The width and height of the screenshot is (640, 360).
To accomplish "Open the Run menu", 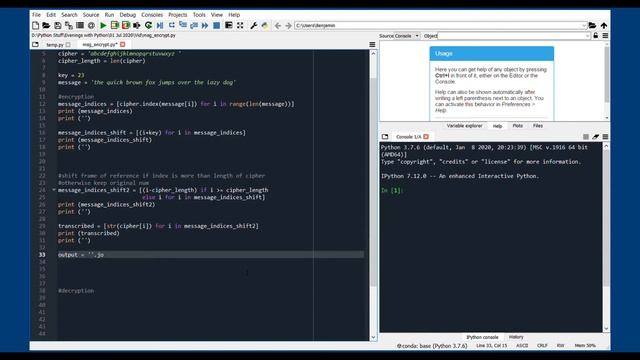I will click(109, 15).
